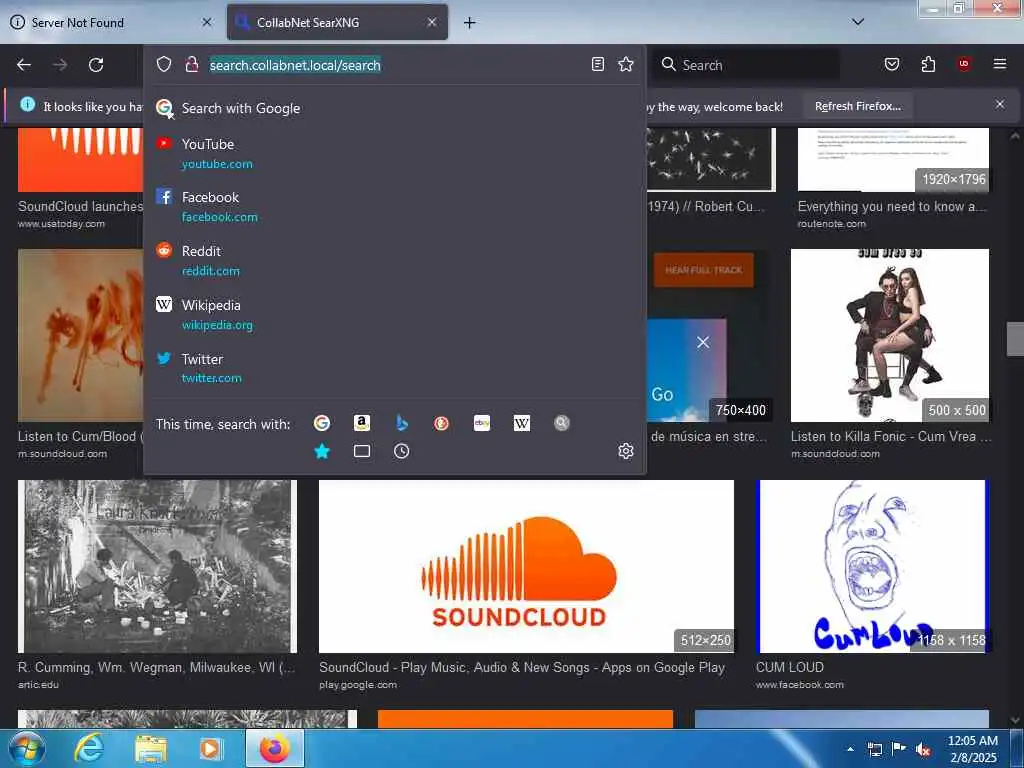Launch Windows Media Player from taskbar
This screenshot has width=1024, height=768.
pyautogui.click(x=211, y=748)
